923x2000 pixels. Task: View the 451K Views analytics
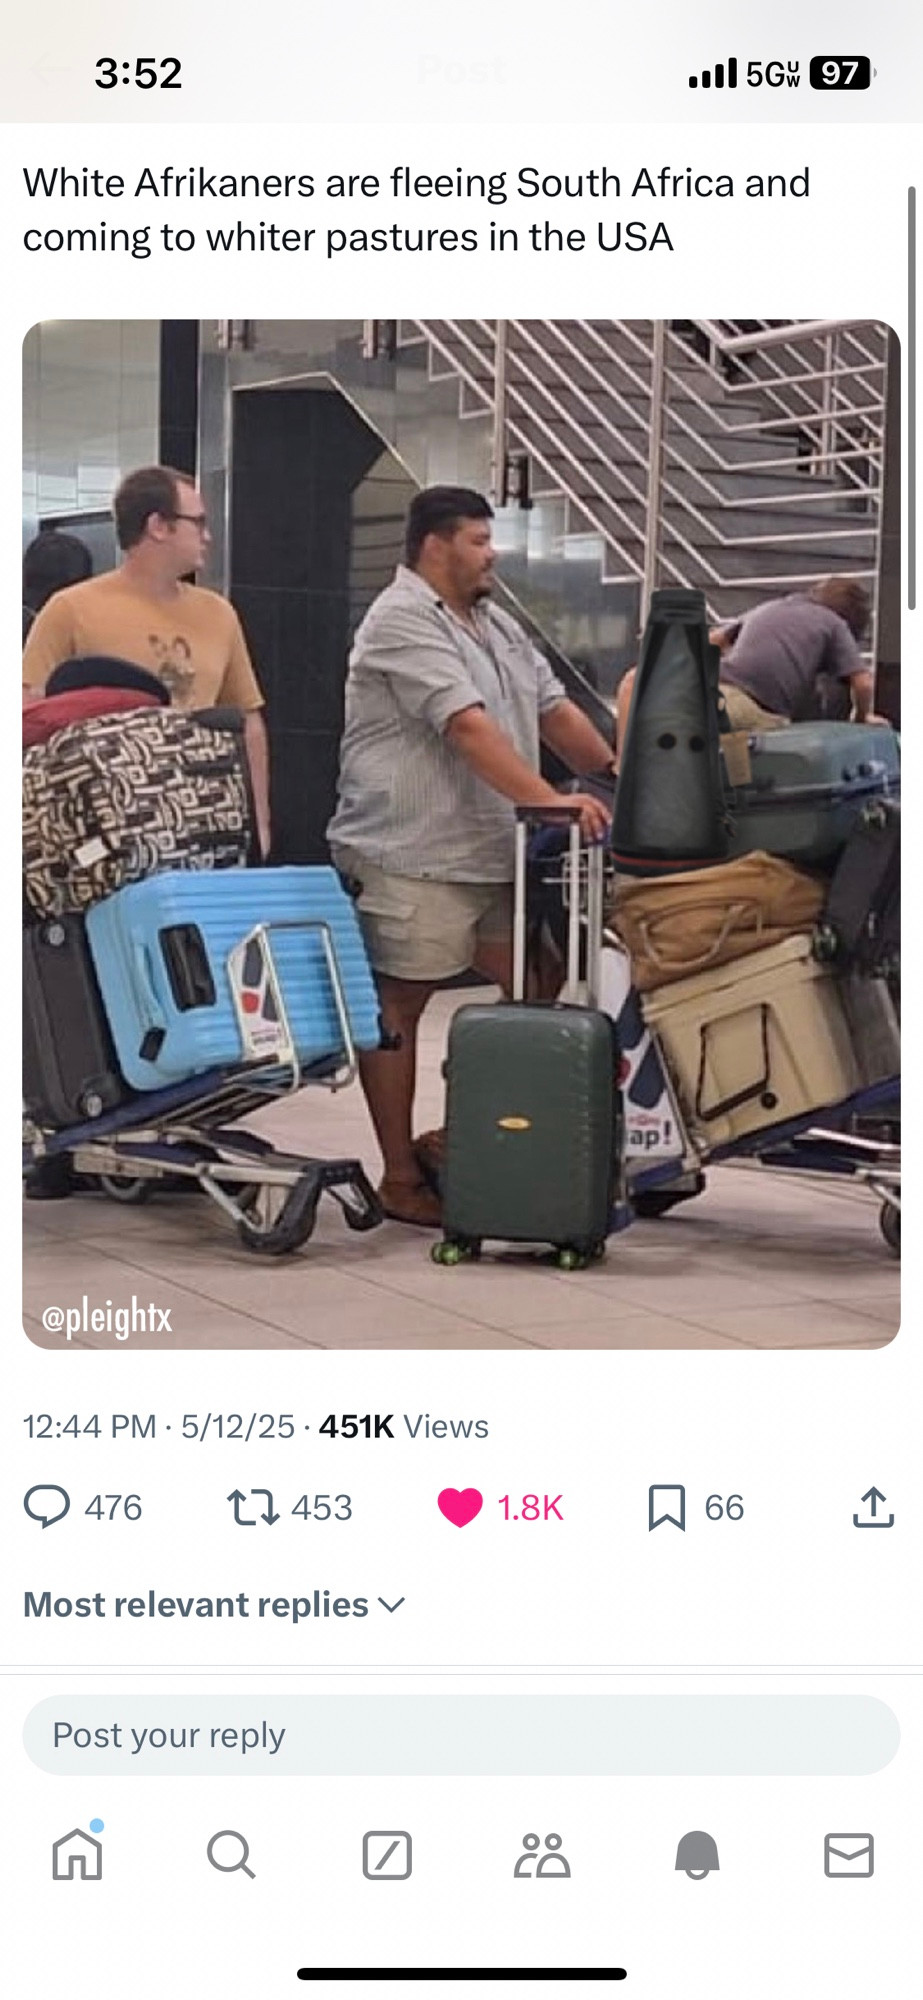pos(404,1426)
